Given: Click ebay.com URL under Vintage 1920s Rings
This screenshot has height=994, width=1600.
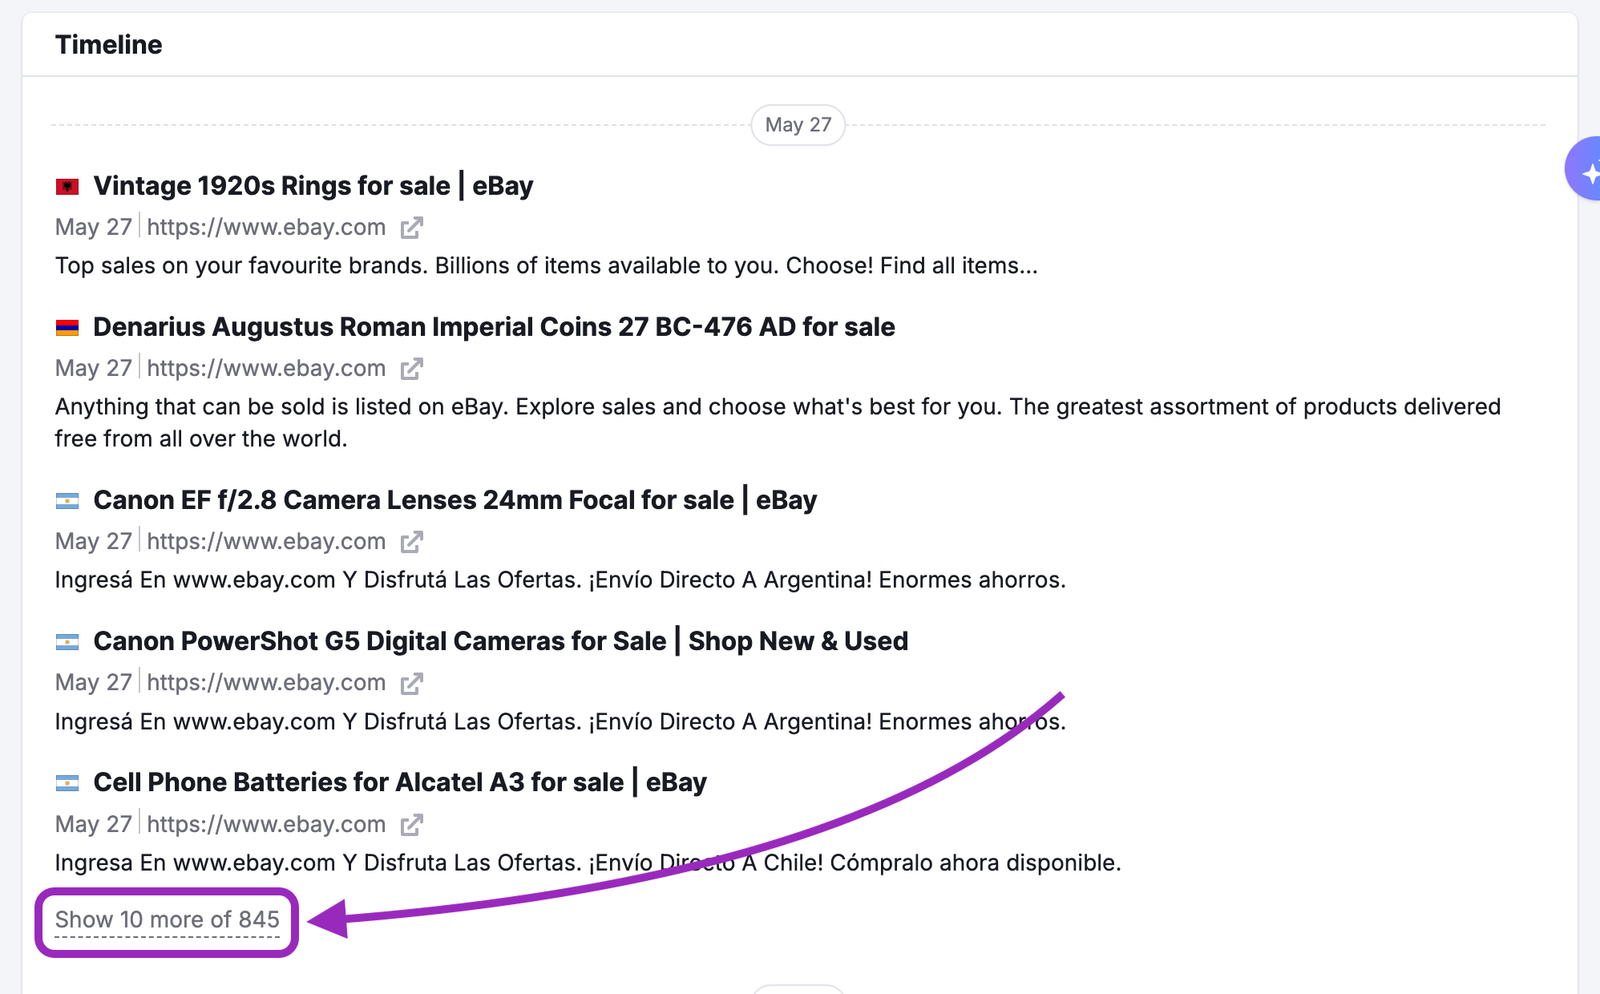Looking at the screenshot, I should (266, 228).
